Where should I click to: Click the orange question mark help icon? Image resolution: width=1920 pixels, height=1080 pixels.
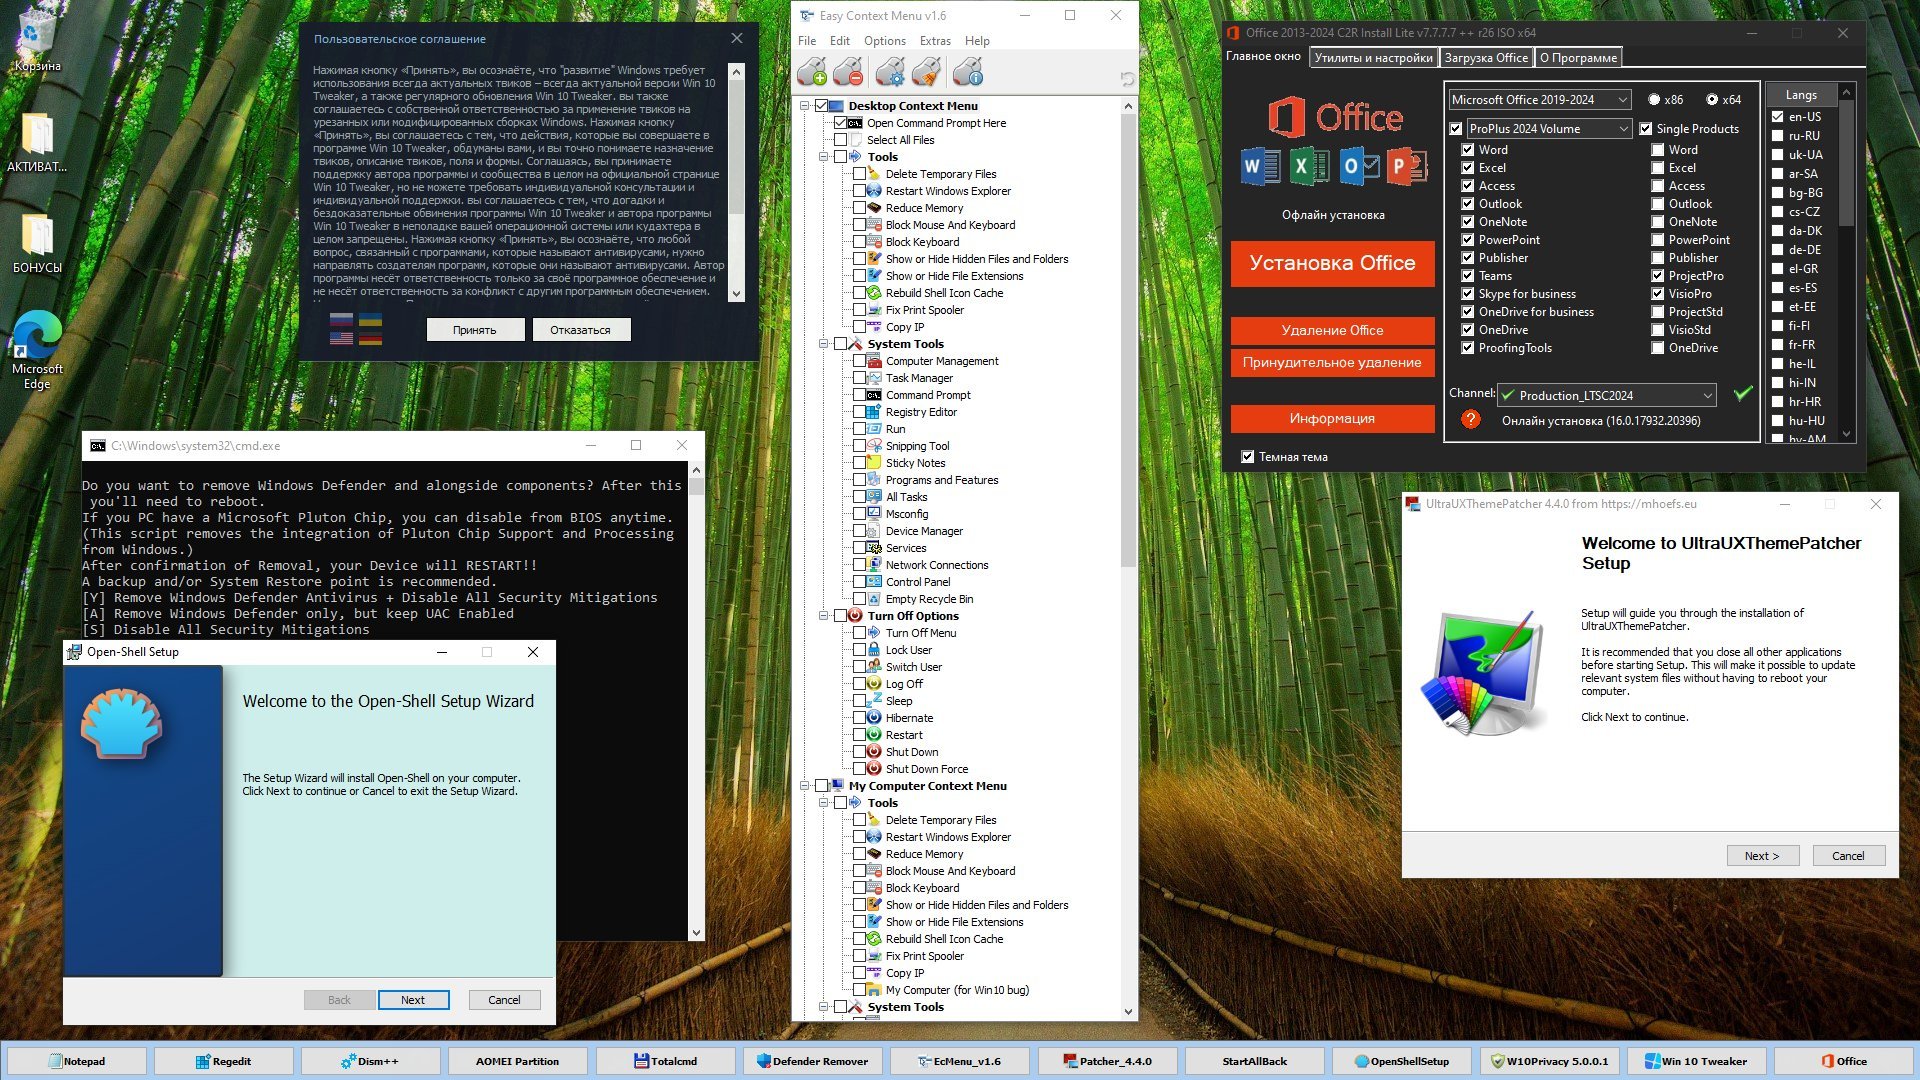click(x=1470, y=419)
